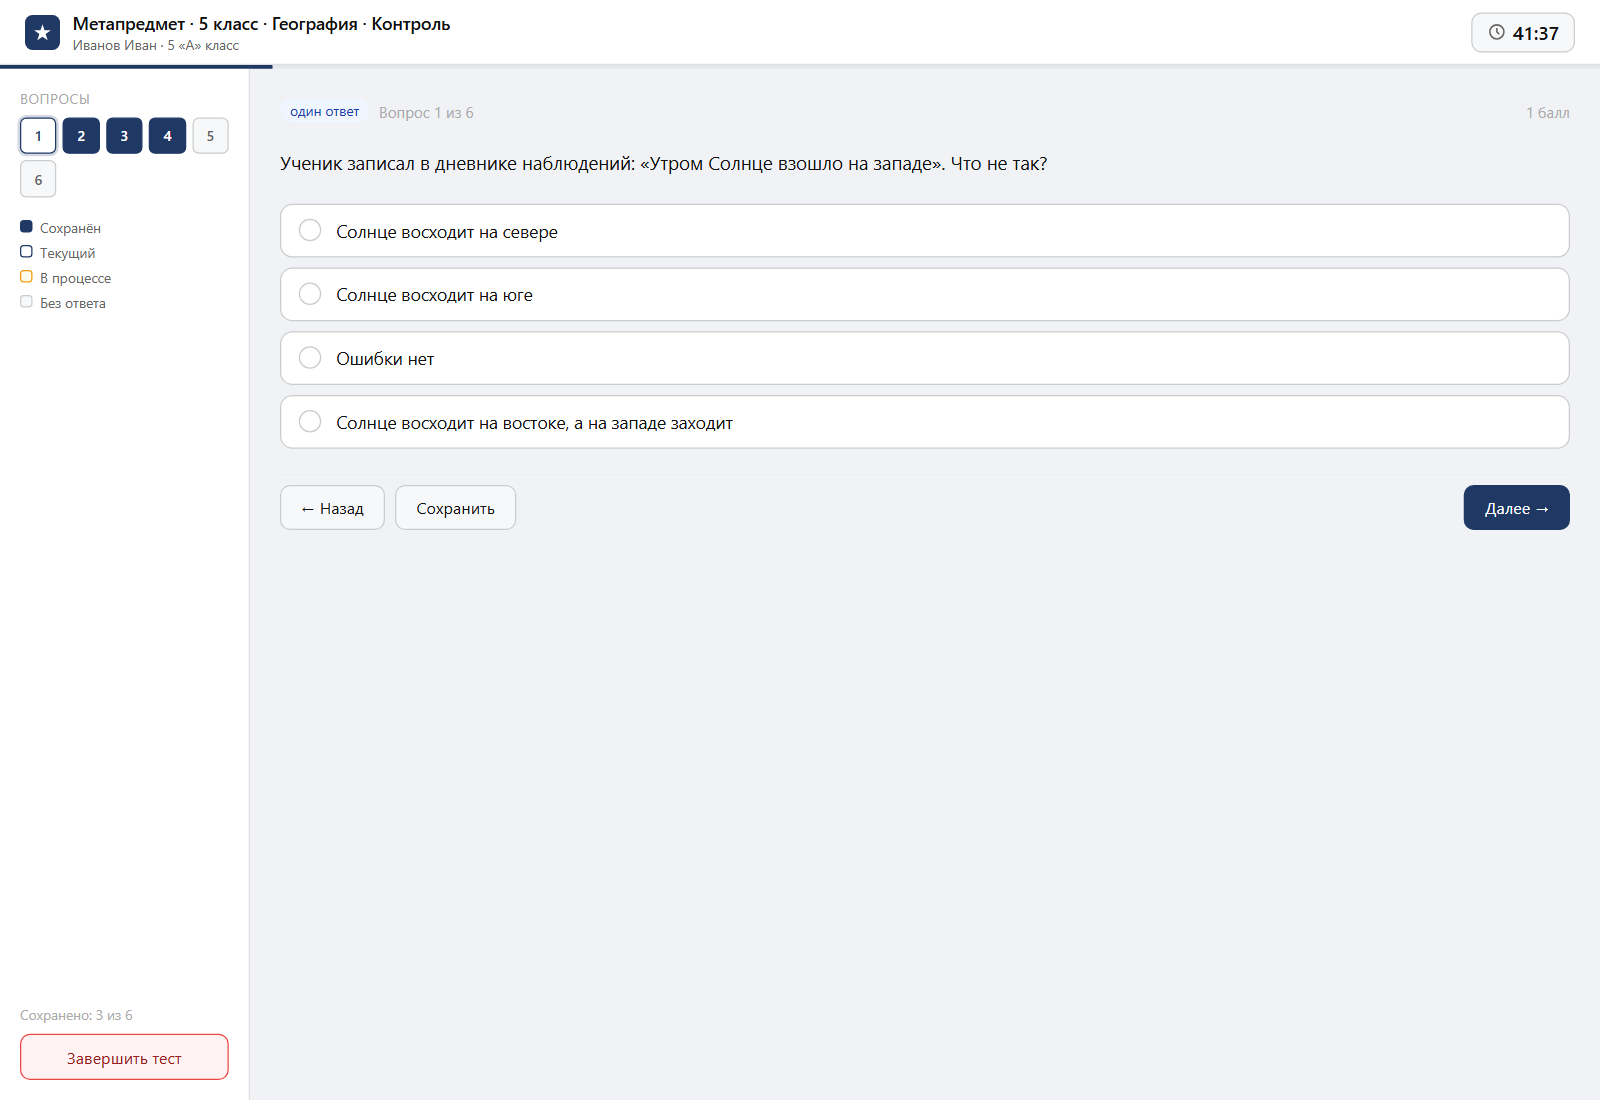The width and height of the screenshot is (1600, 1100).
Task: Click the test title 'Метапредмет · 5 класс · География · Контроль'
Action: click(262, 24)
